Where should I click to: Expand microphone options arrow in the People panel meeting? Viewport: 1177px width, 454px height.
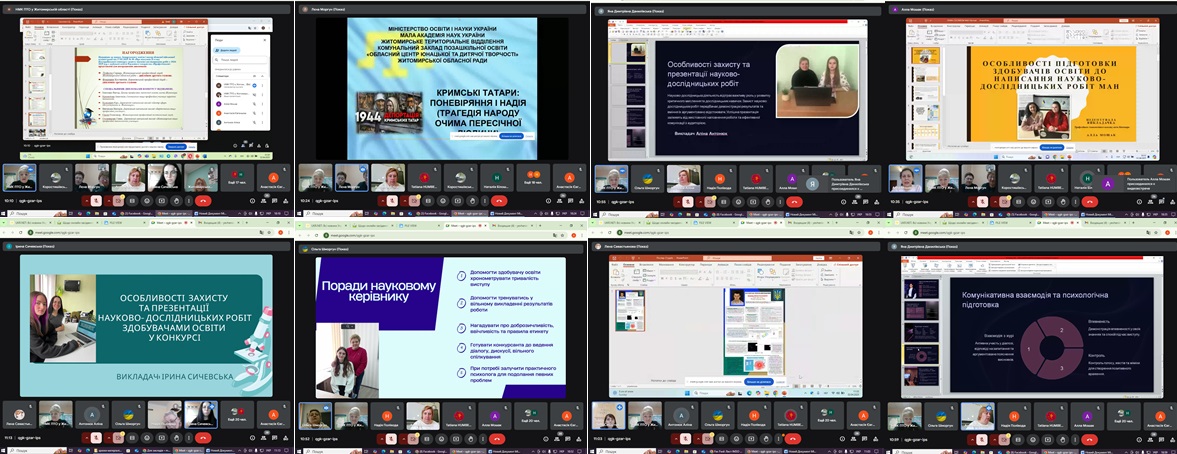(x=86, y=200)
